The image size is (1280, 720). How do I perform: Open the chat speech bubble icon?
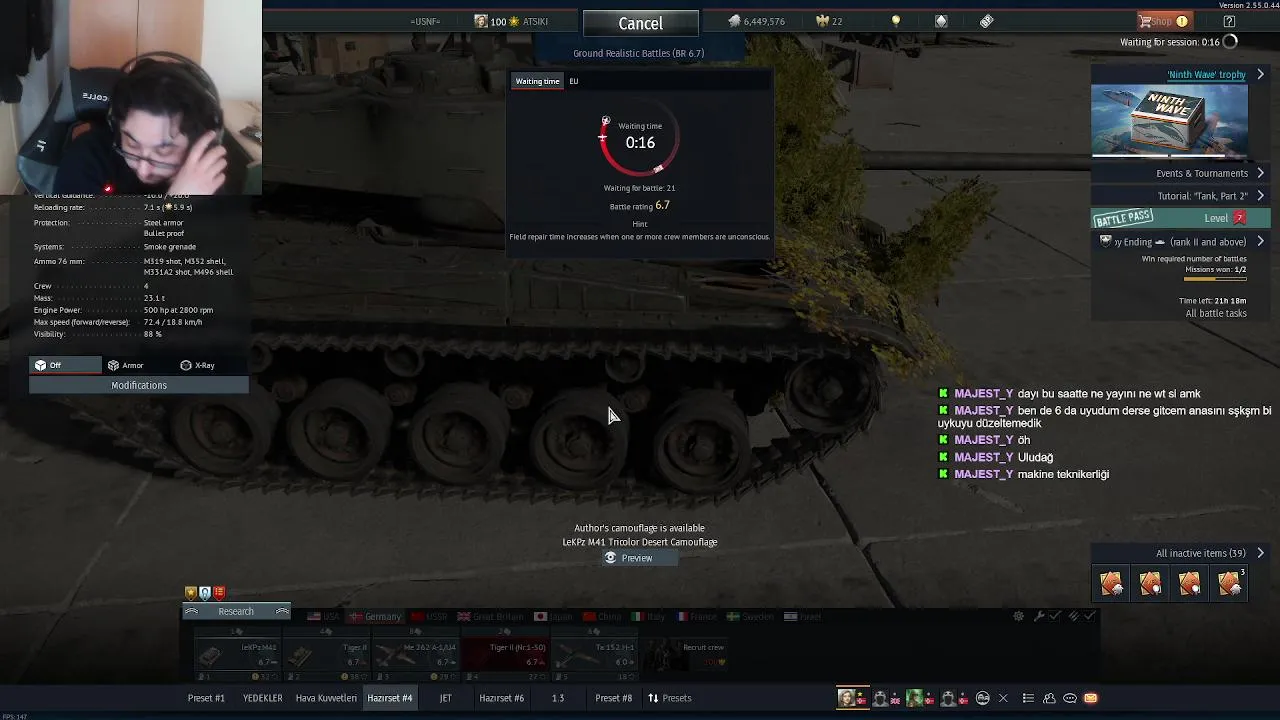pos(1070,698)
